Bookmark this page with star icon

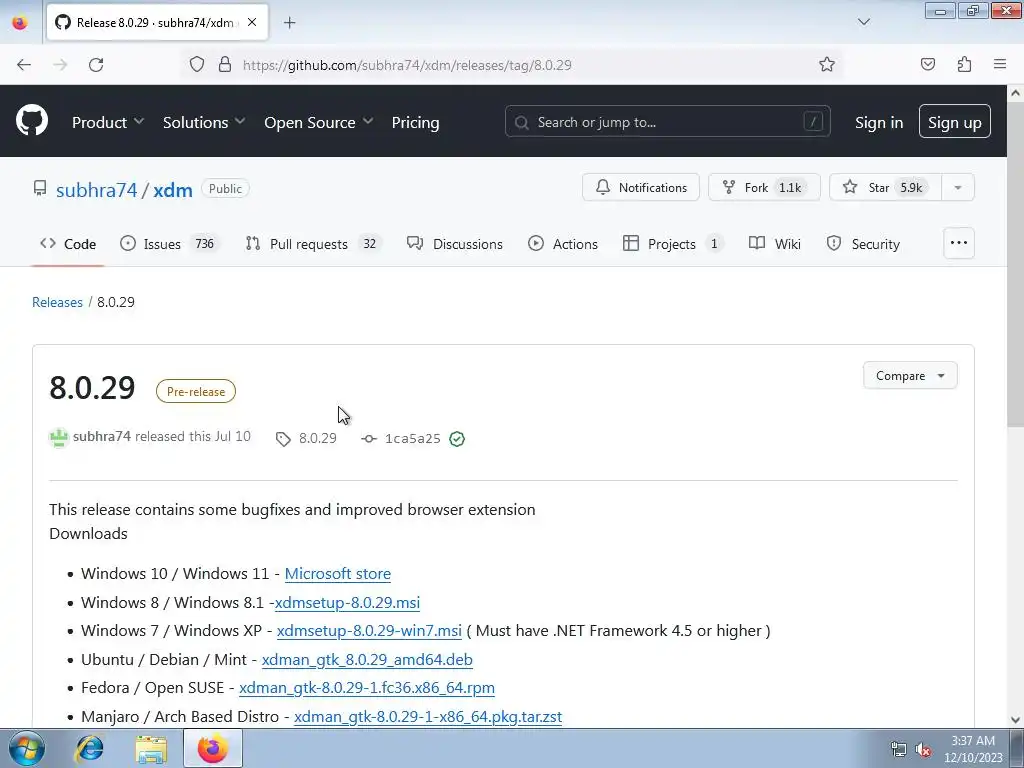pyautogui.click(x=827, y=65)
